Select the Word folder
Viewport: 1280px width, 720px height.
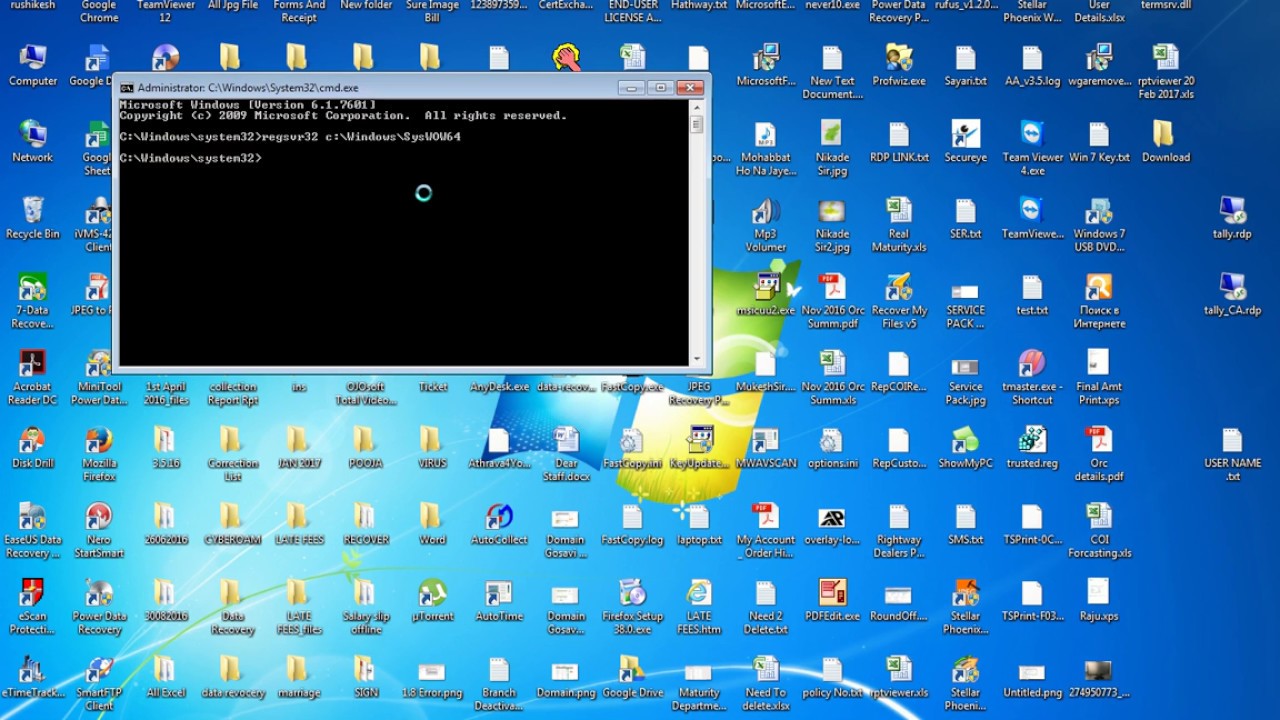pyautogui.click(x=432, y=523)
